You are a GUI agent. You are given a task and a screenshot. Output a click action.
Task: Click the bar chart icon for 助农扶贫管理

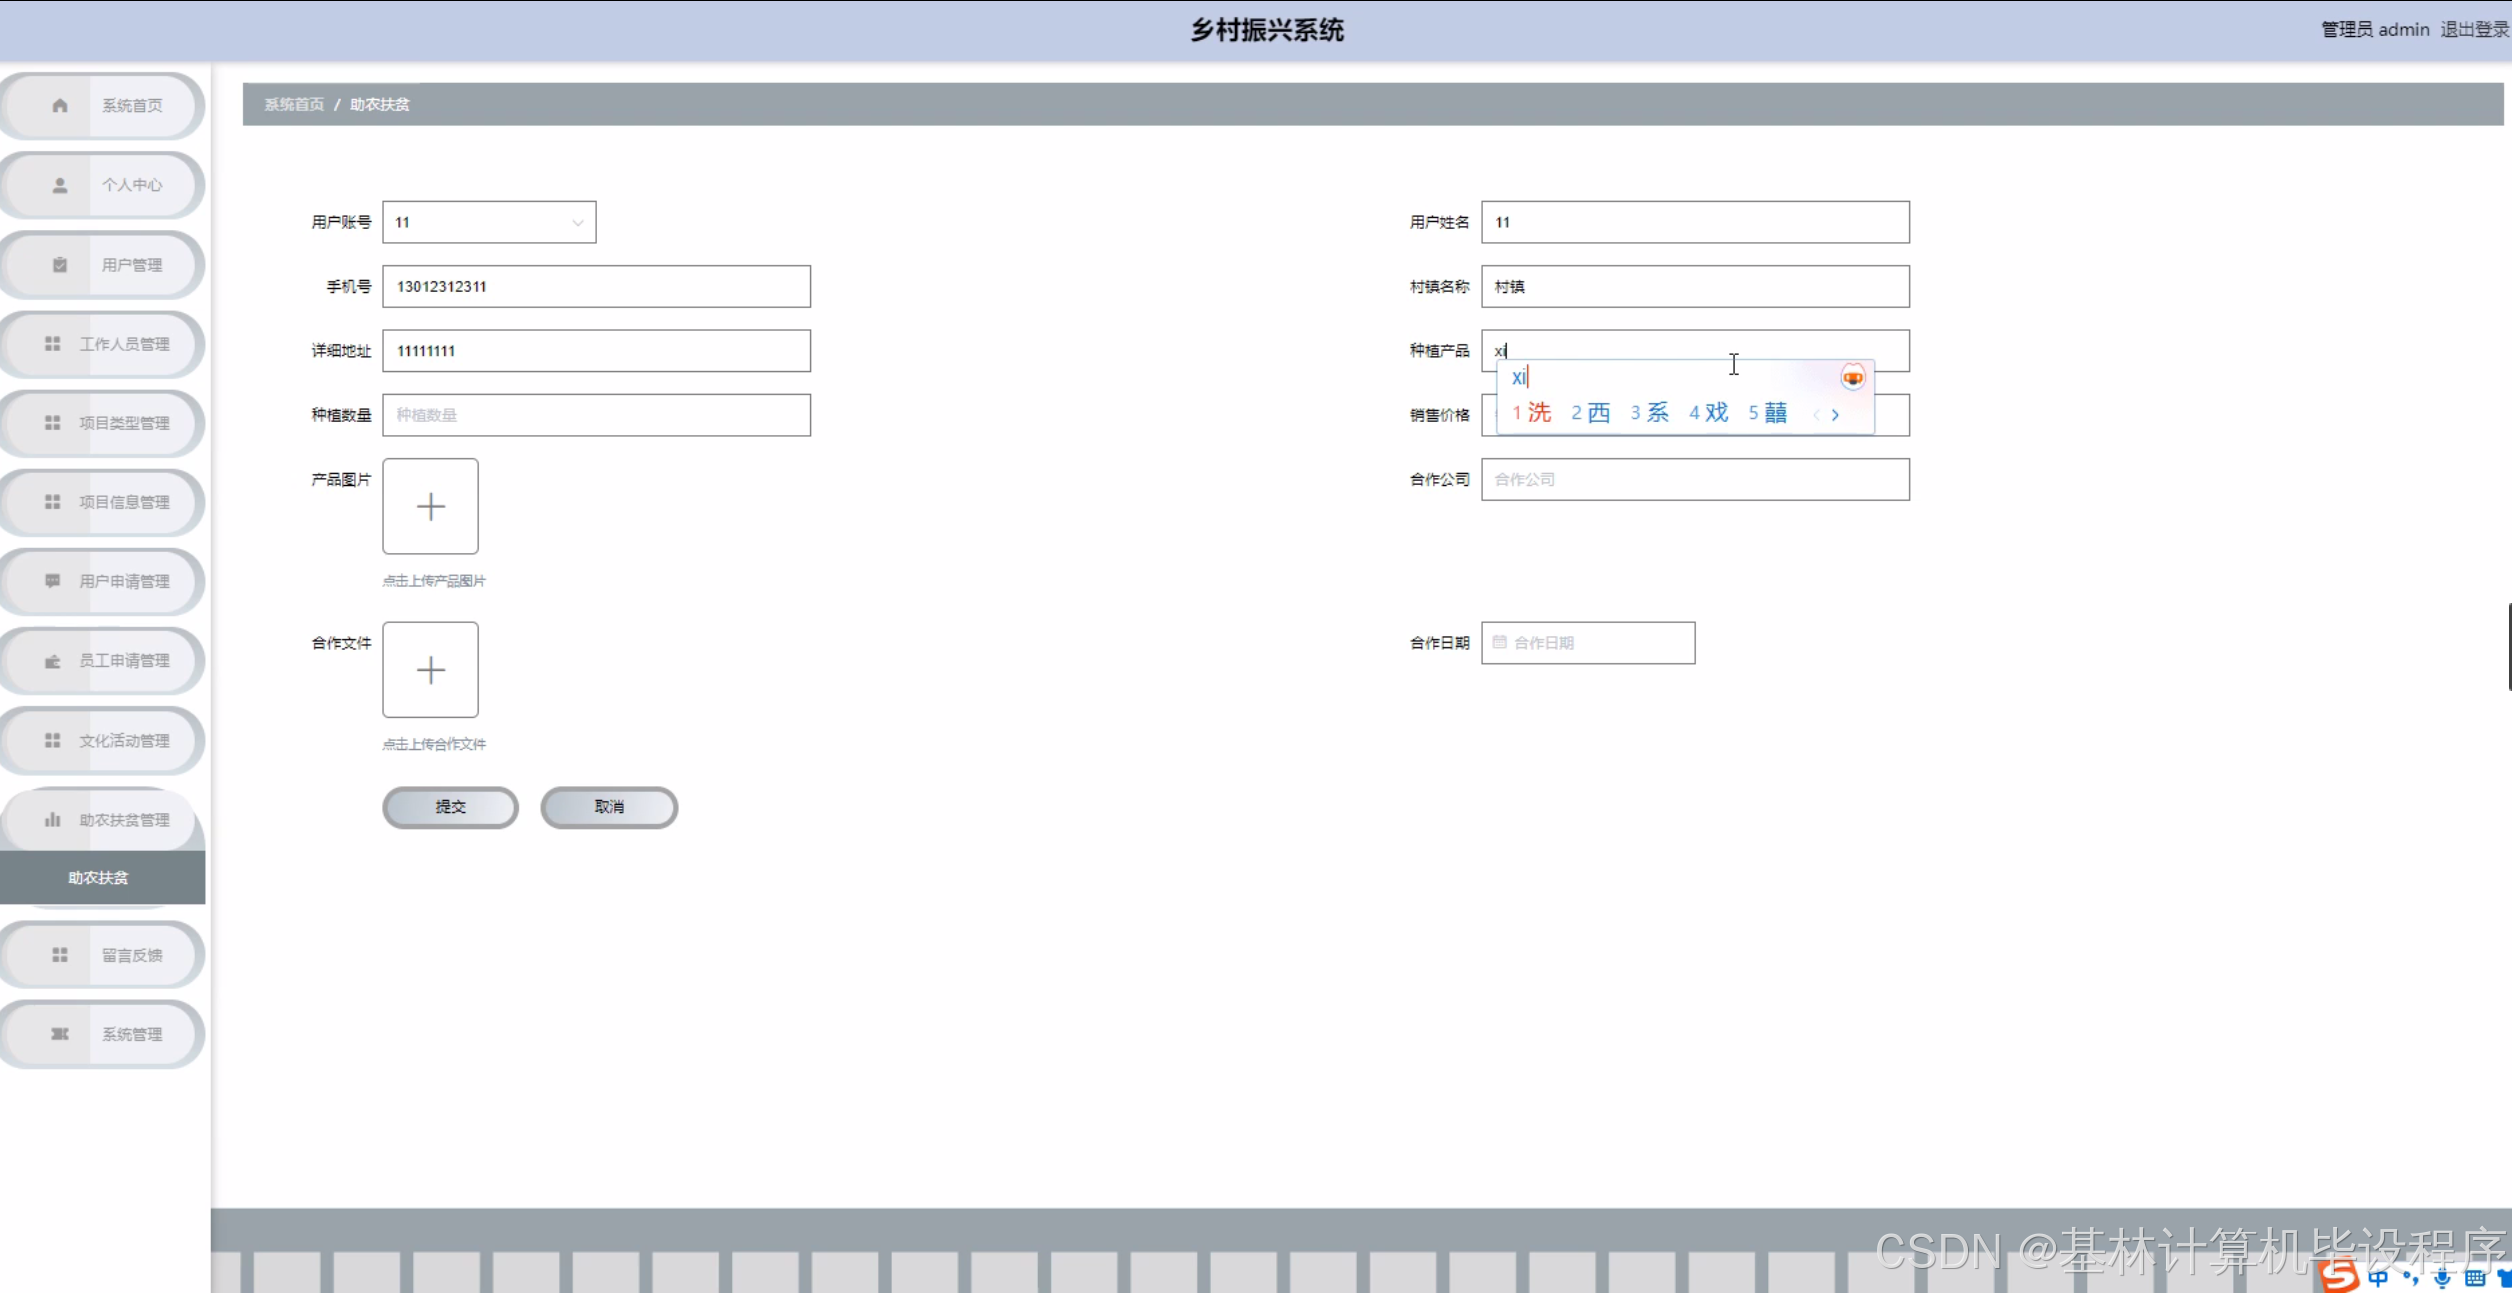pos(53,820)
